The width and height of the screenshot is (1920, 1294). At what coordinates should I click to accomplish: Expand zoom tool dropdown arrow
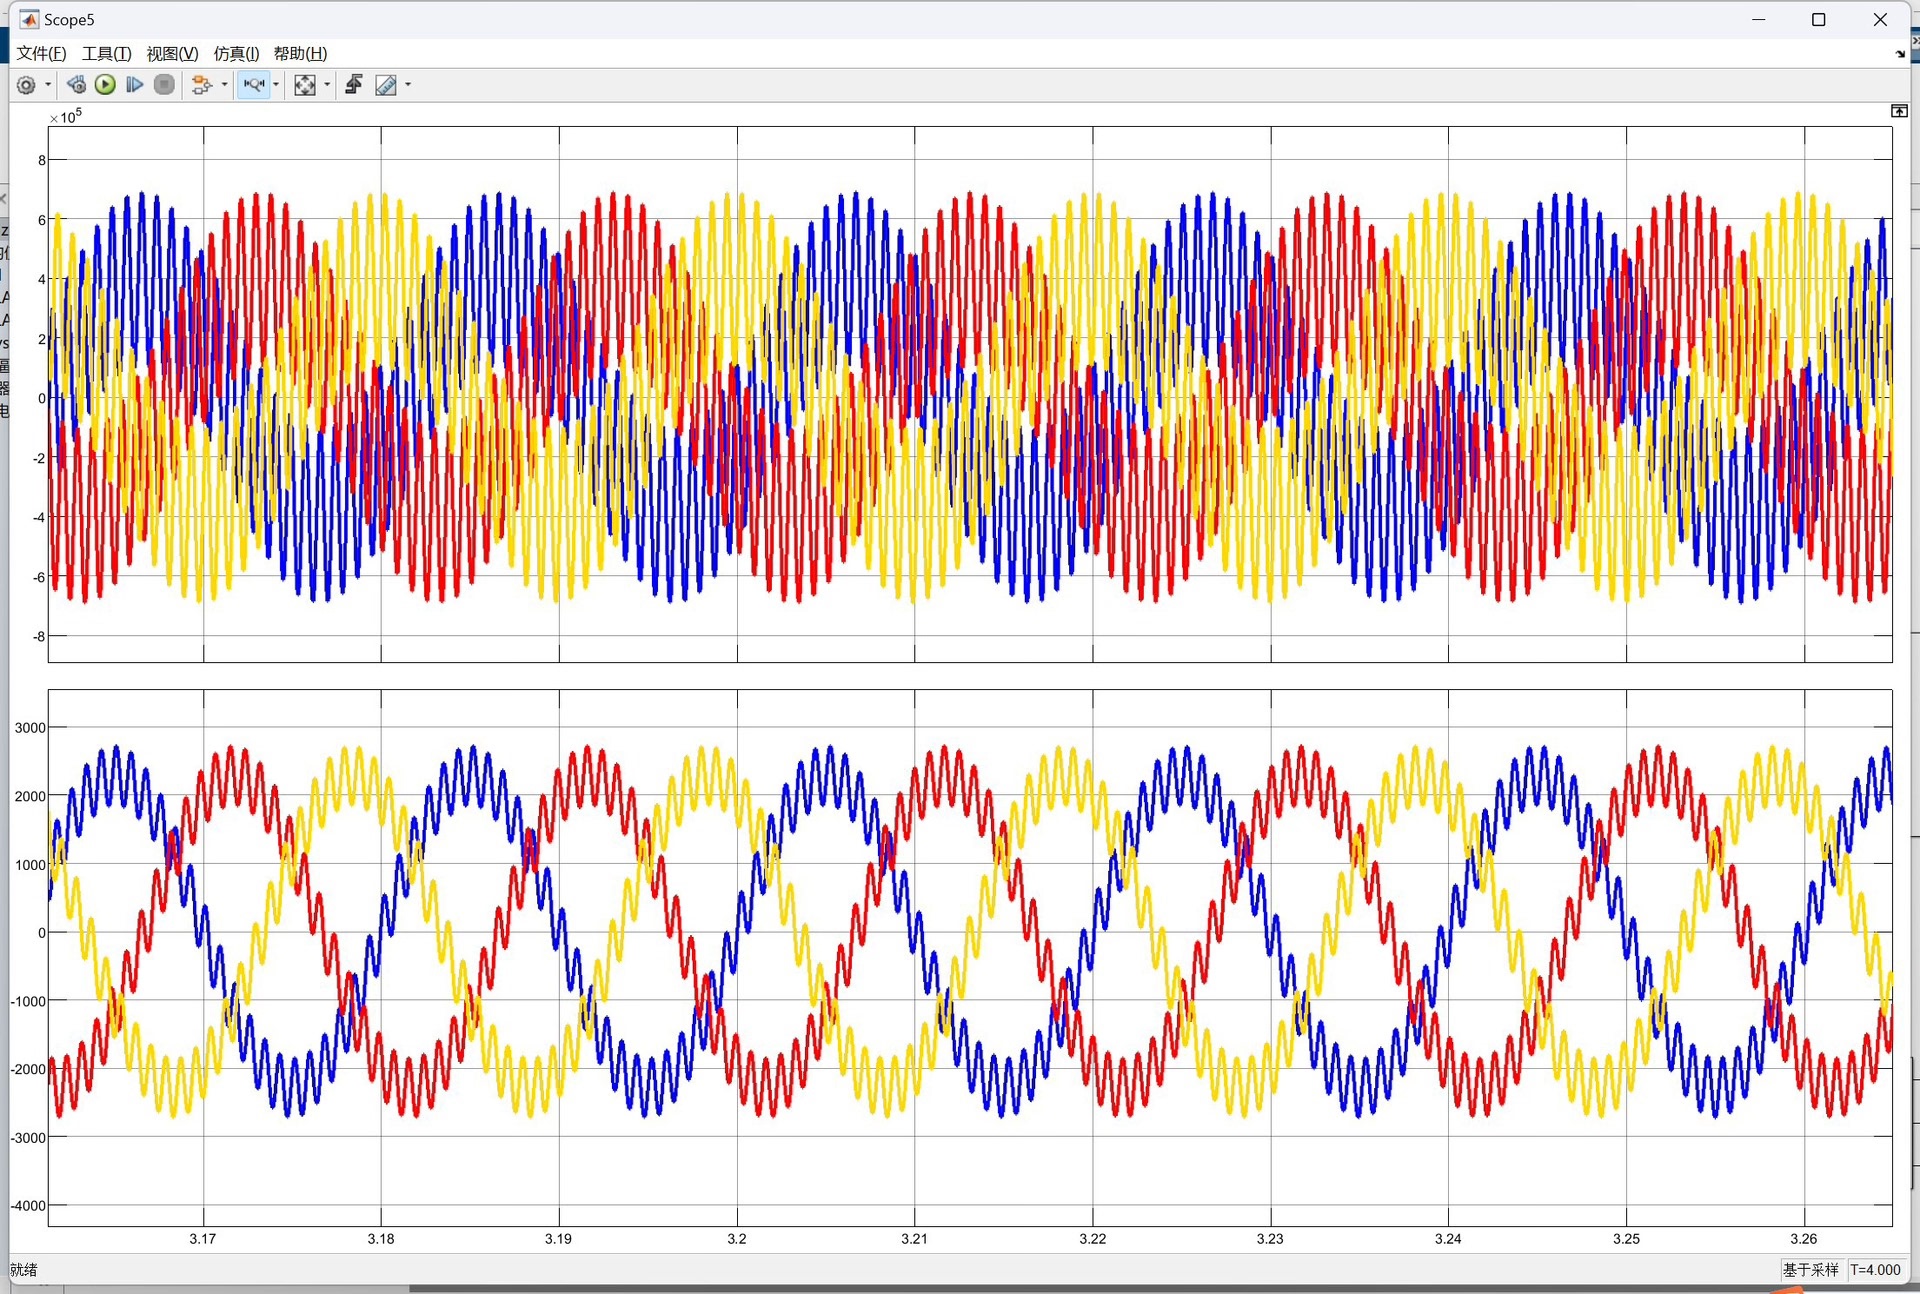coord(276,85)
